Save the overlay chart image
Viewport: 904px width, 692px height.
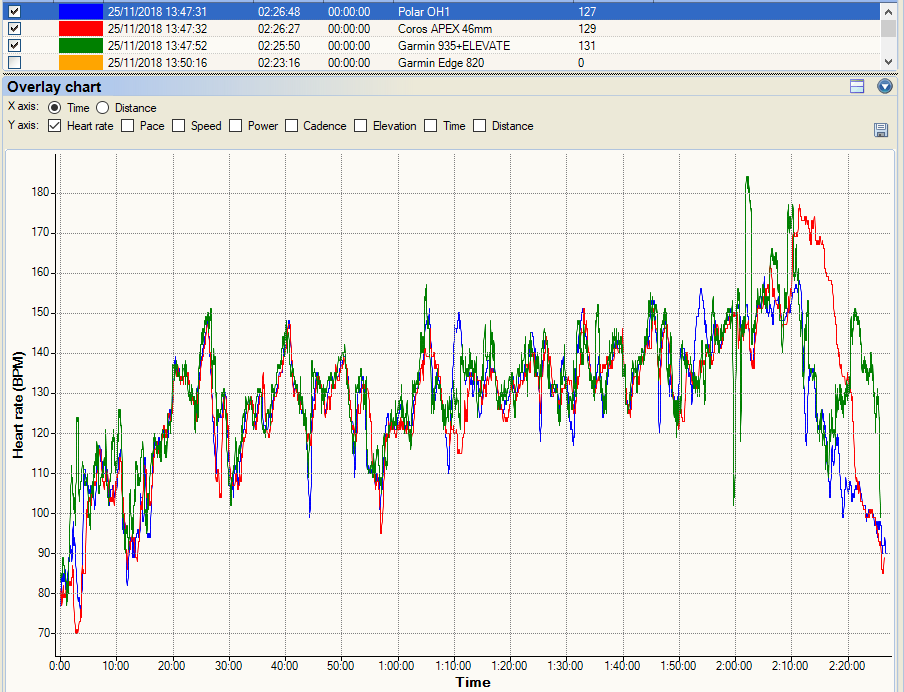[x=881, y=130]
